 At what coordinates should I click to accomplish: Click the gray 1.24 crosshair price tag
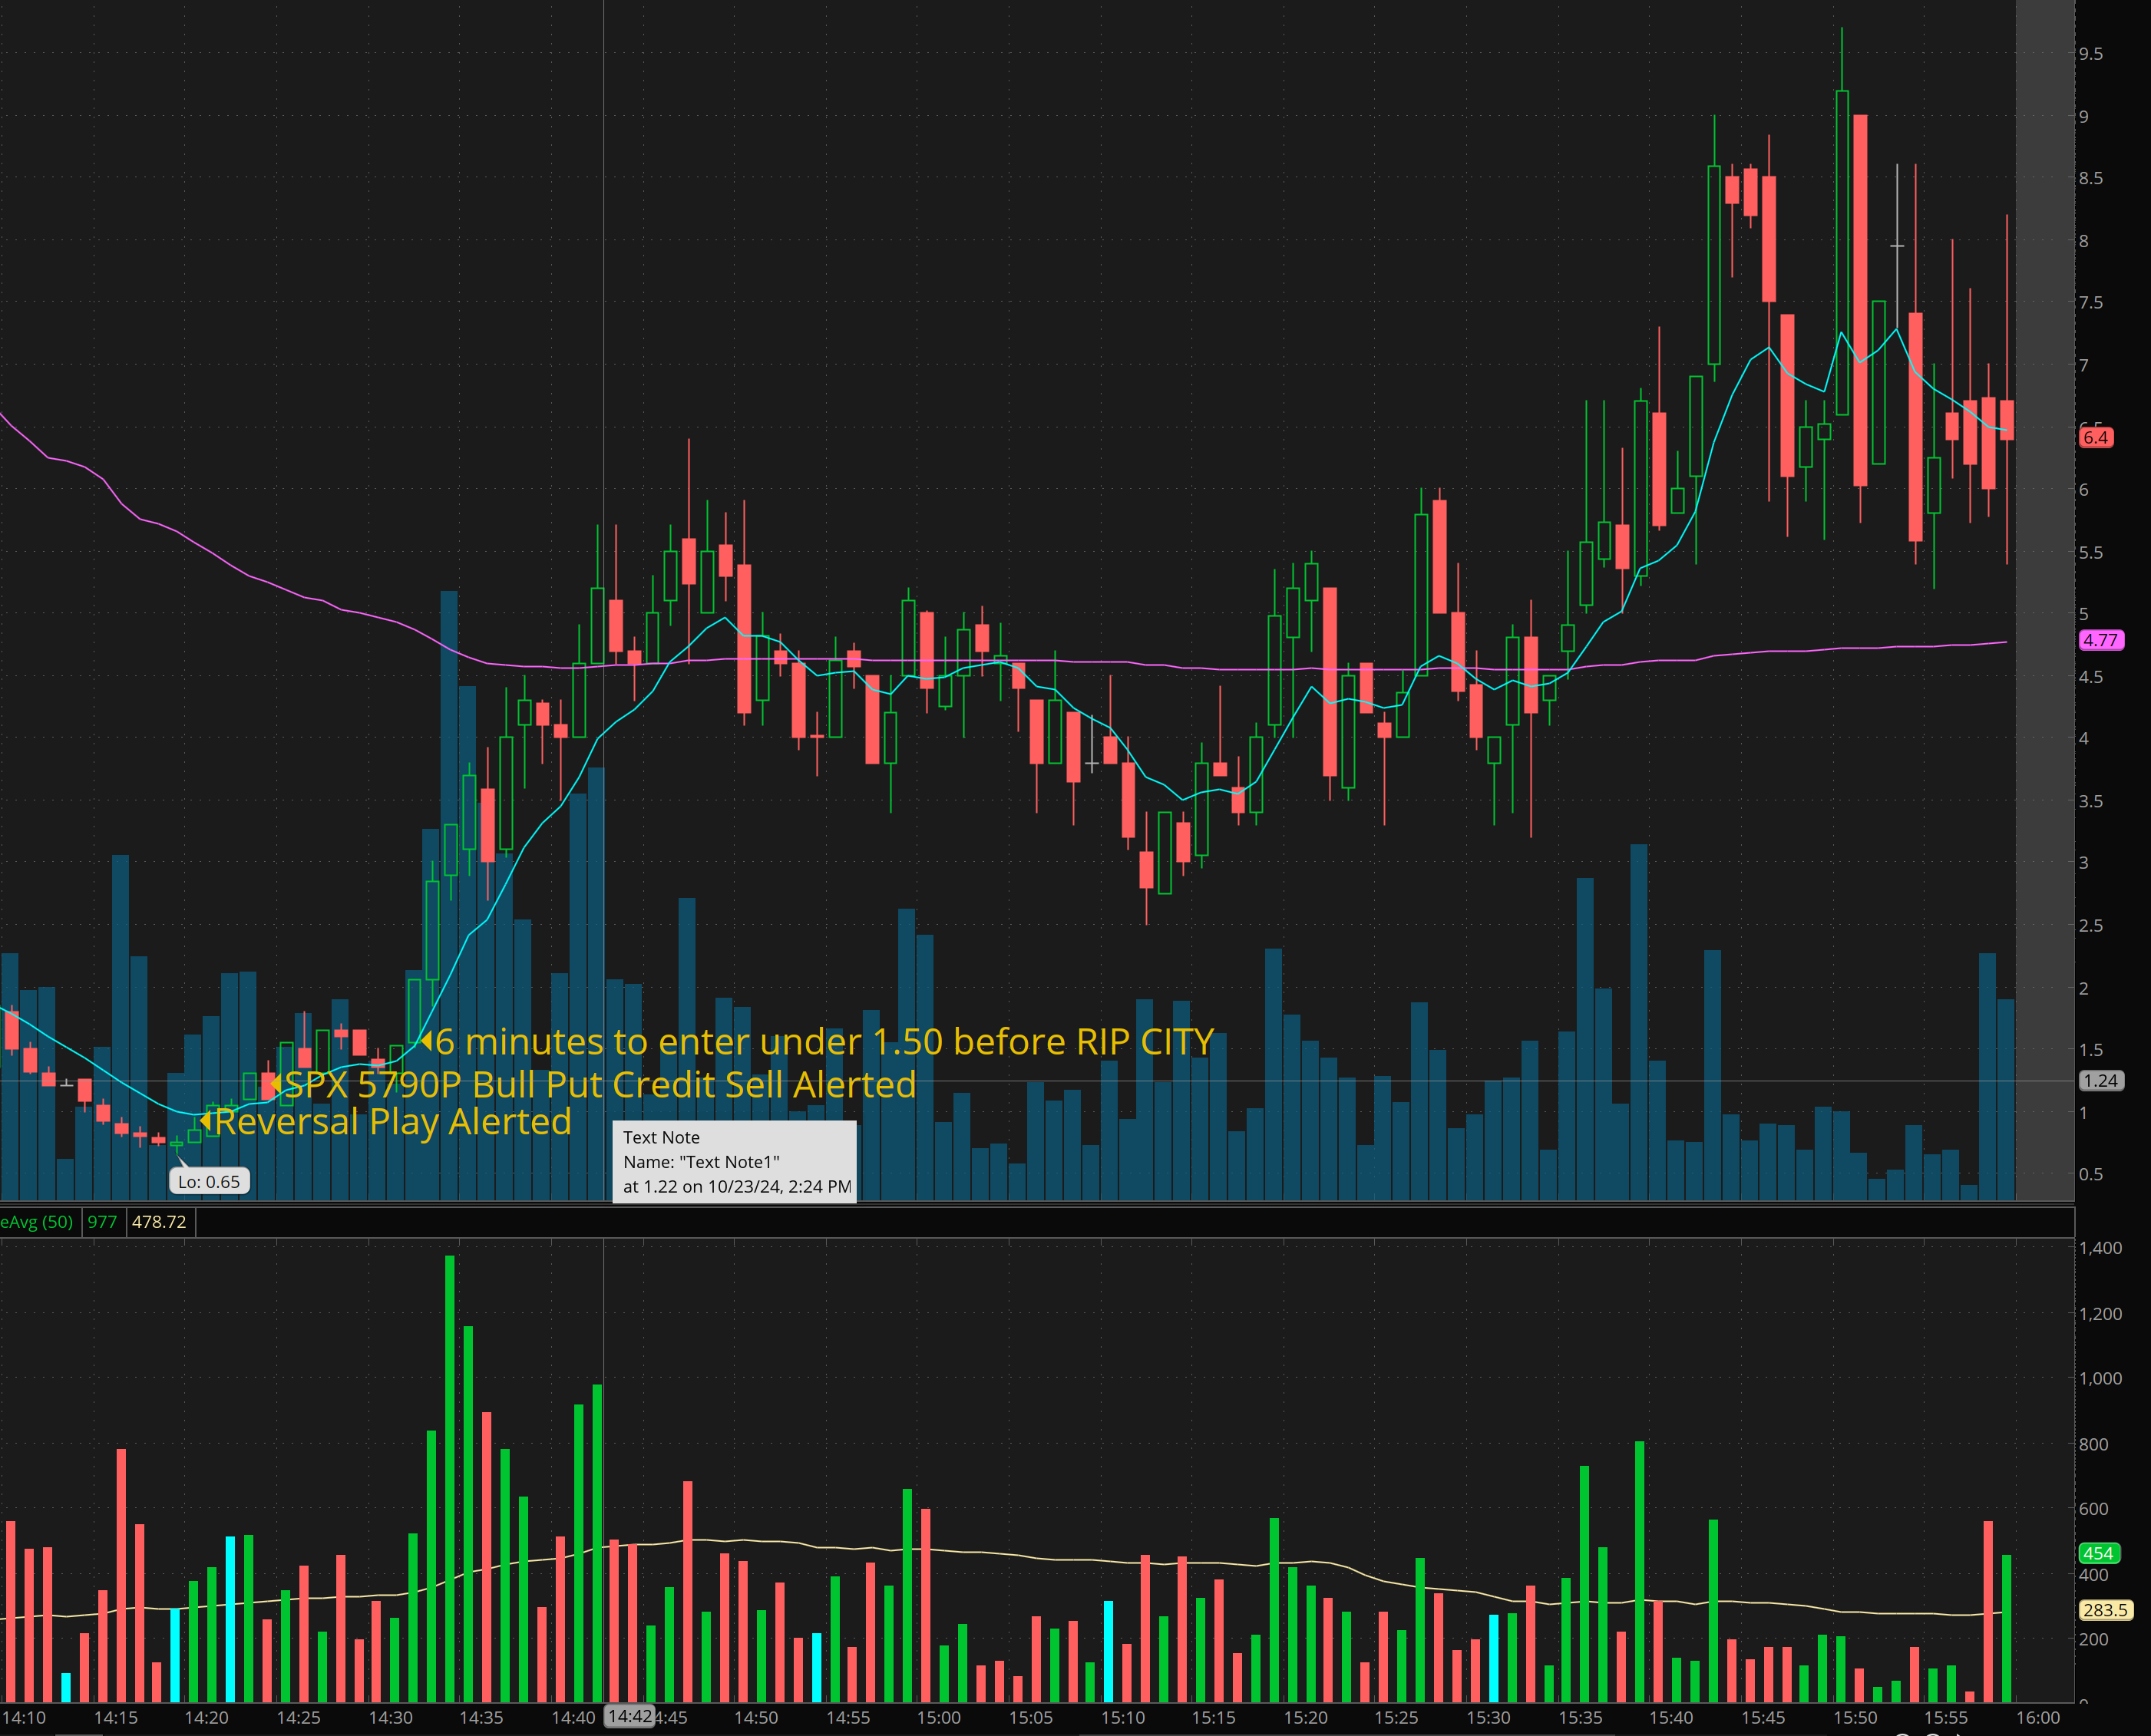(2100, 1081)
